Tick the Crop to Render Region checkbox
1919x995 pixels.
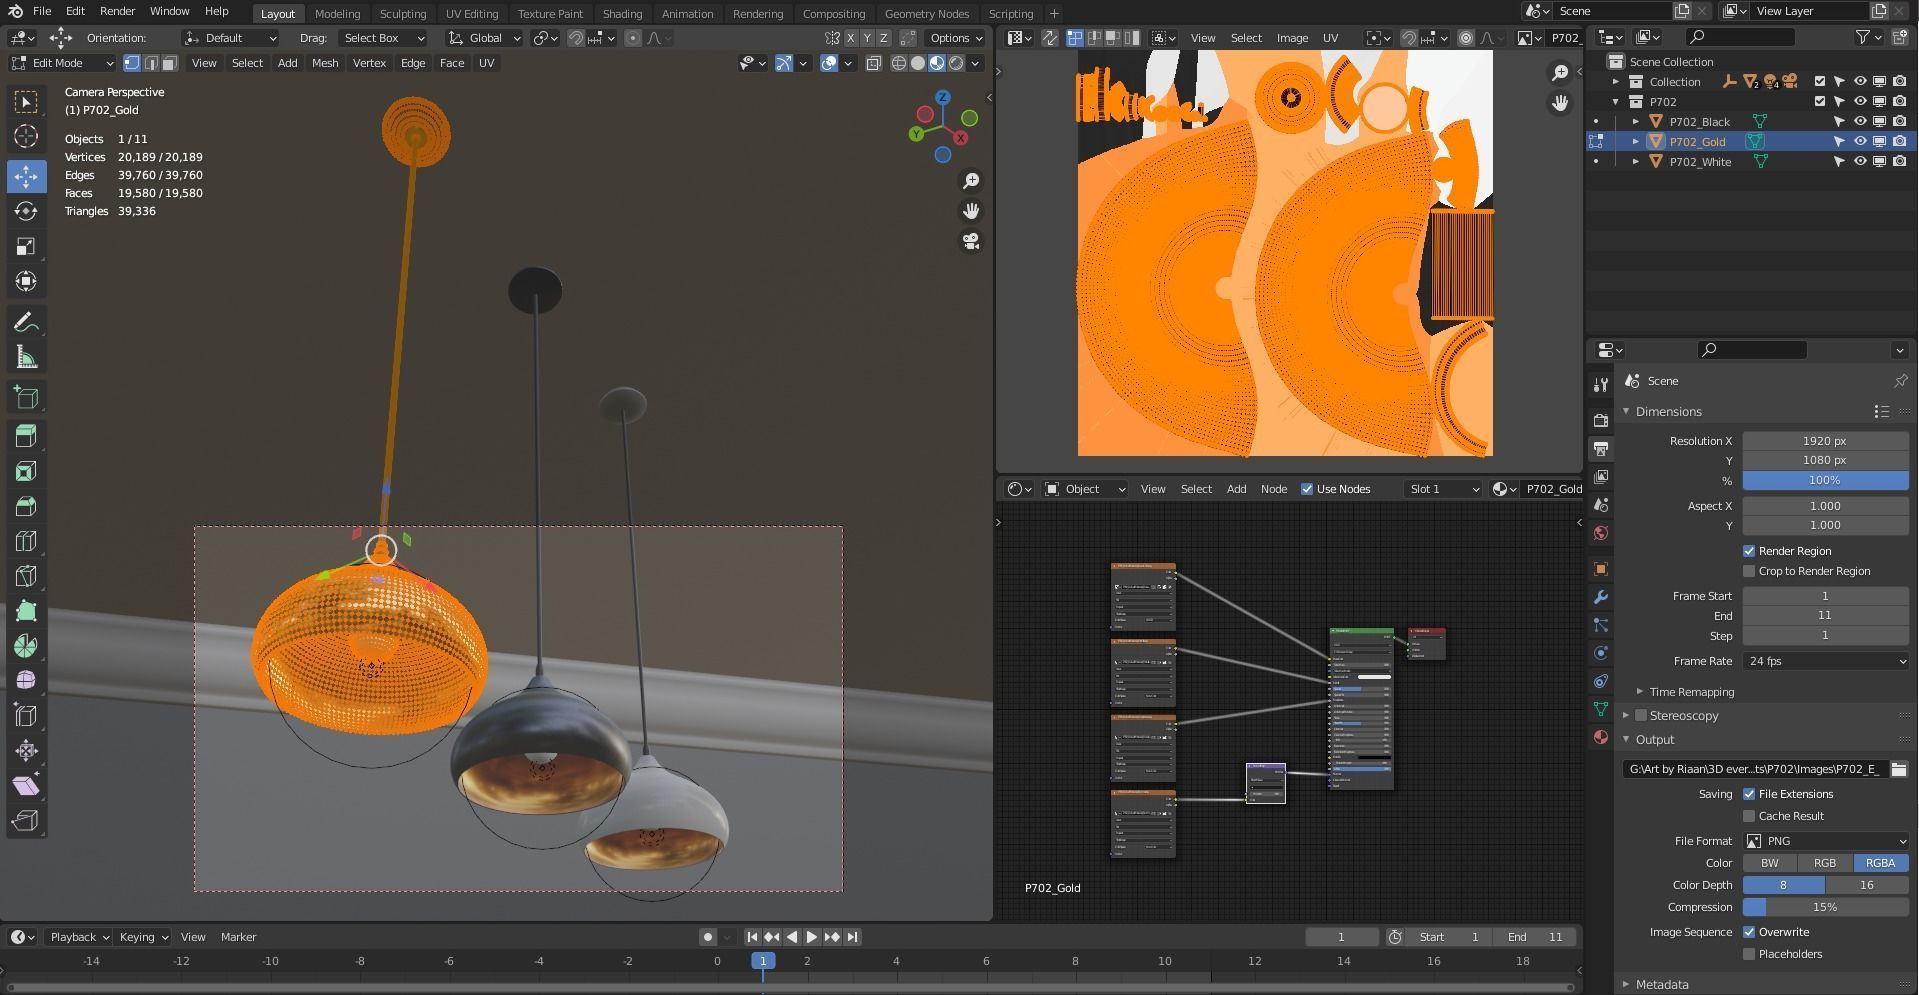coord(1749,571)
